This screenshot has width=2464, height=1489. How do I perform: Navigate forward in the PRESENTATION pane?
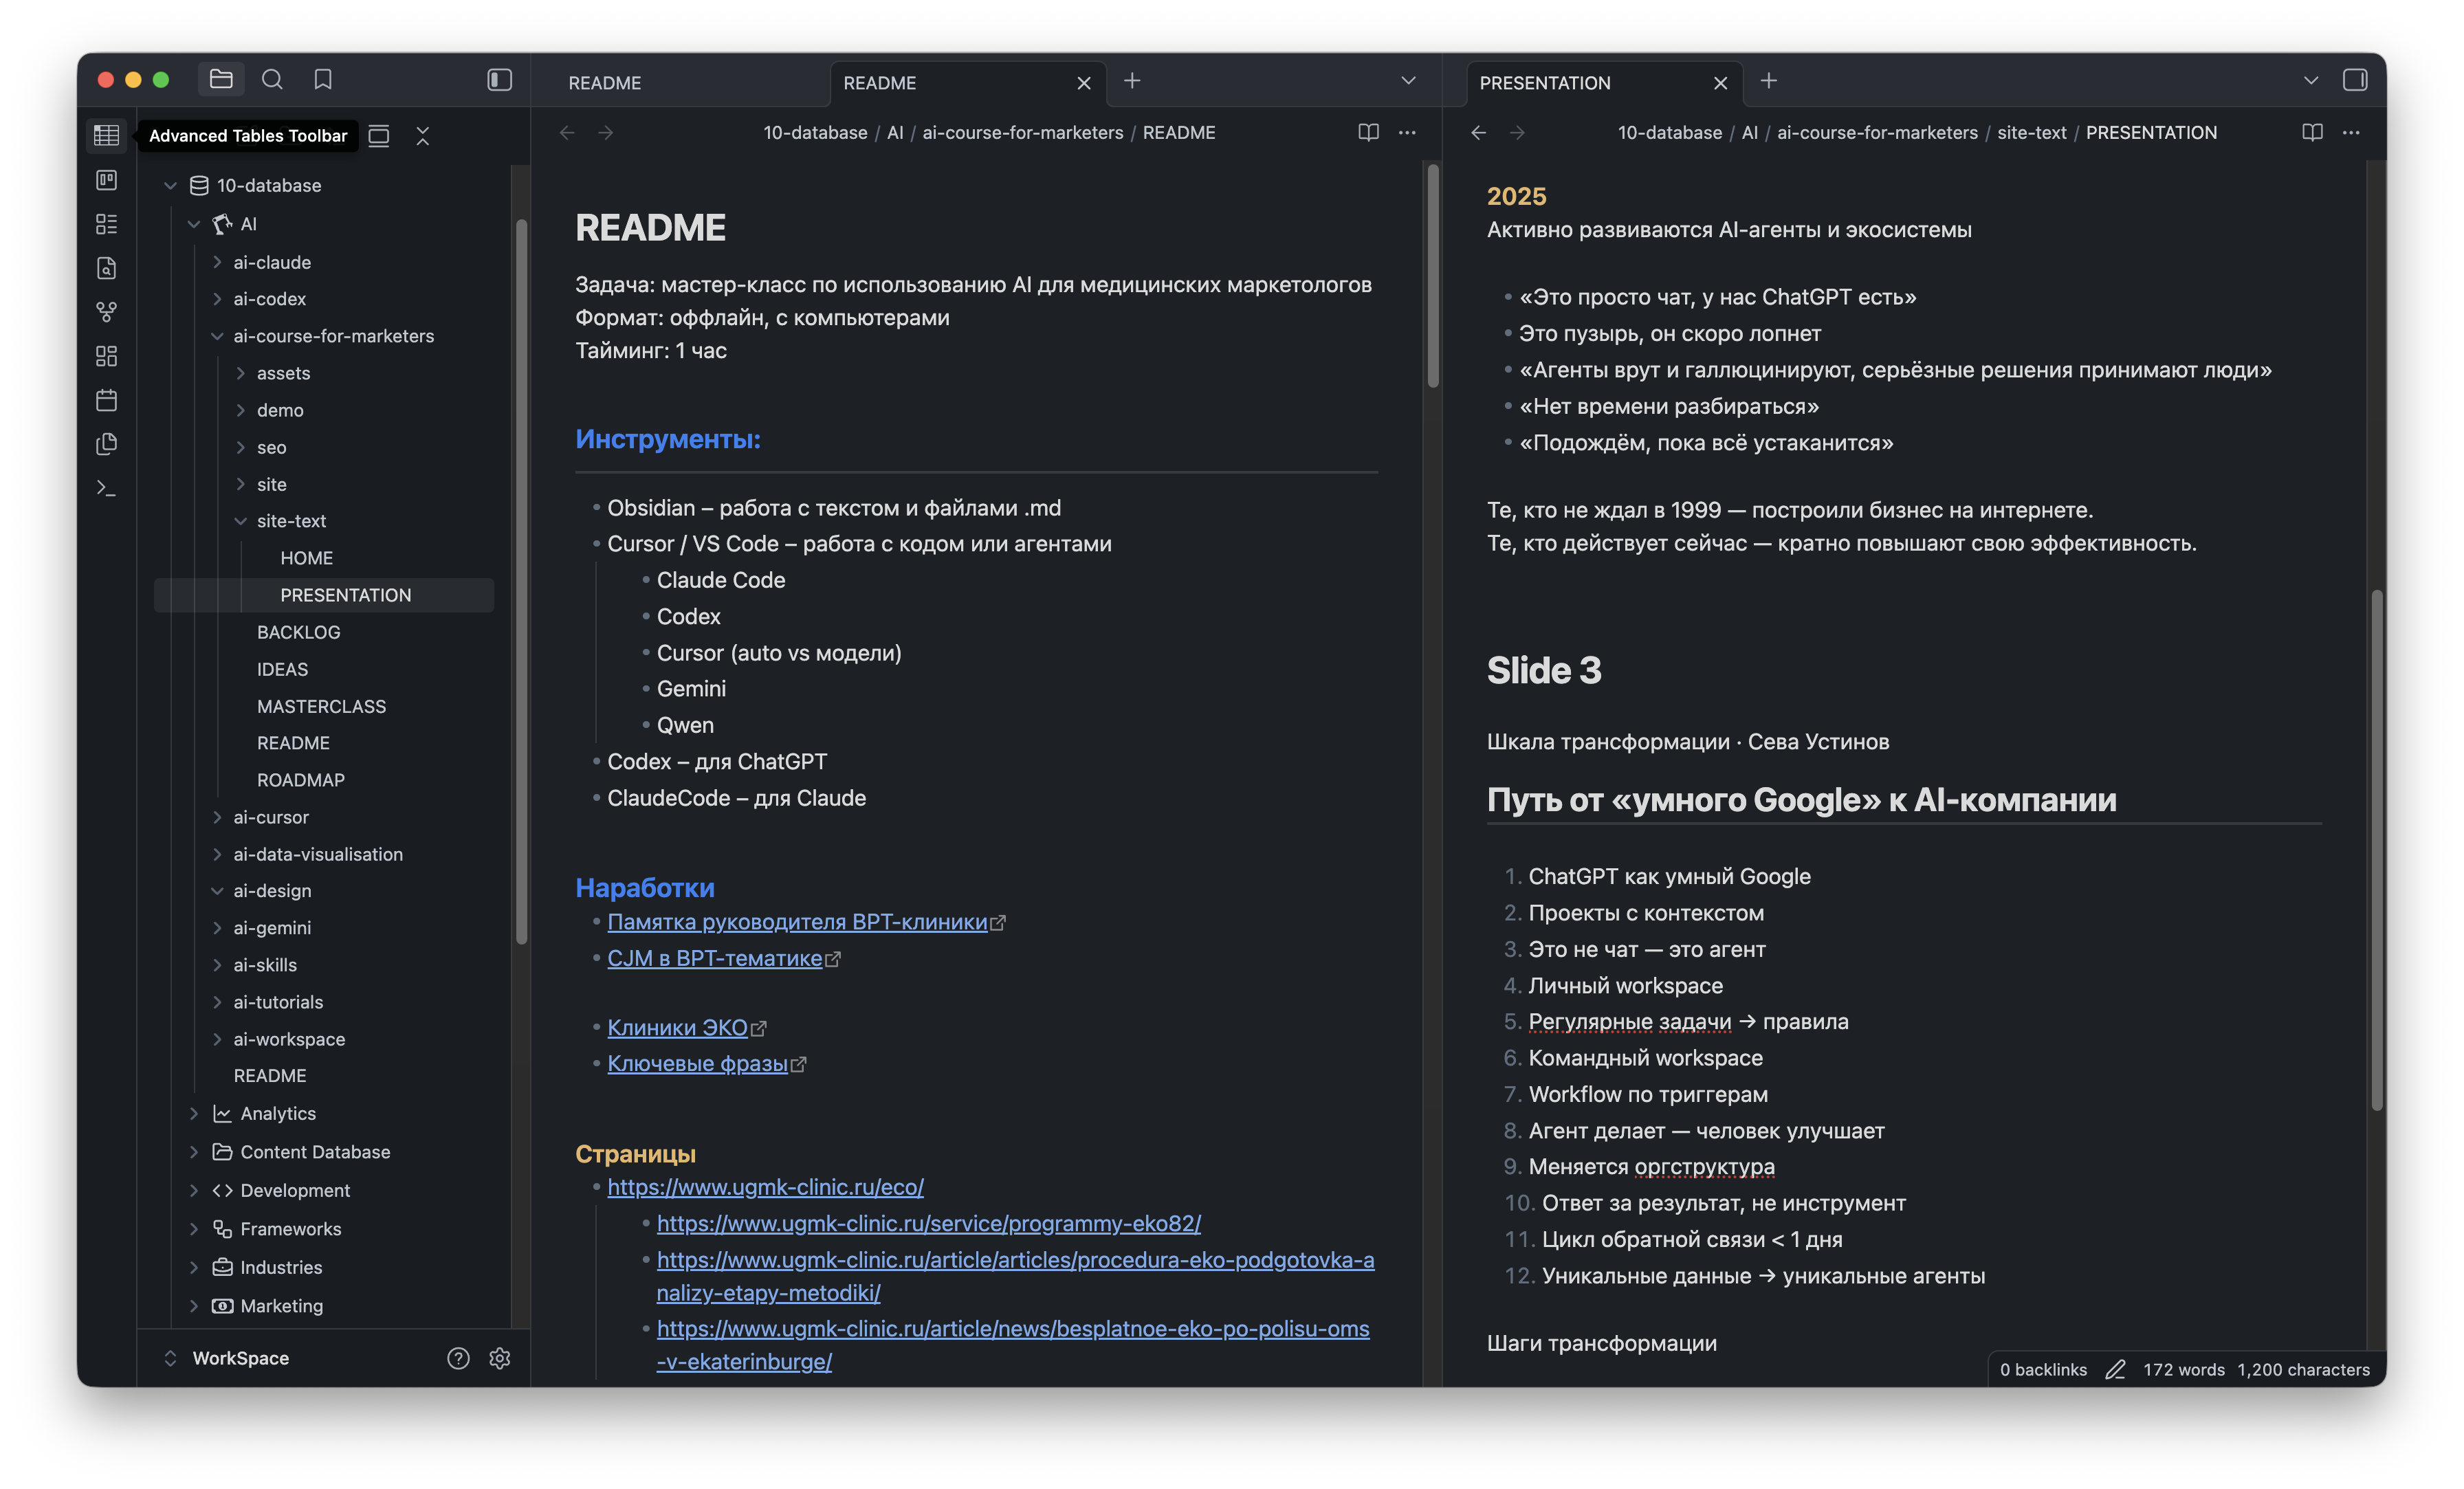1518,132
